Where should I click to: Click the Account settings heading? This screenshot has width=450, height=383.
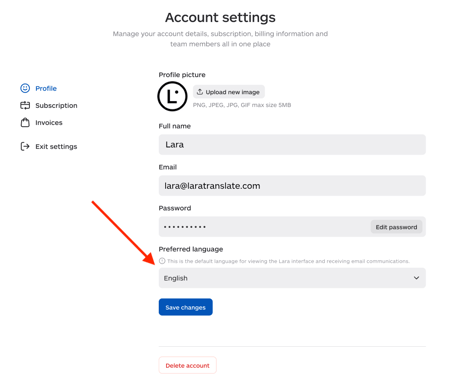click(x=220, y=17)
